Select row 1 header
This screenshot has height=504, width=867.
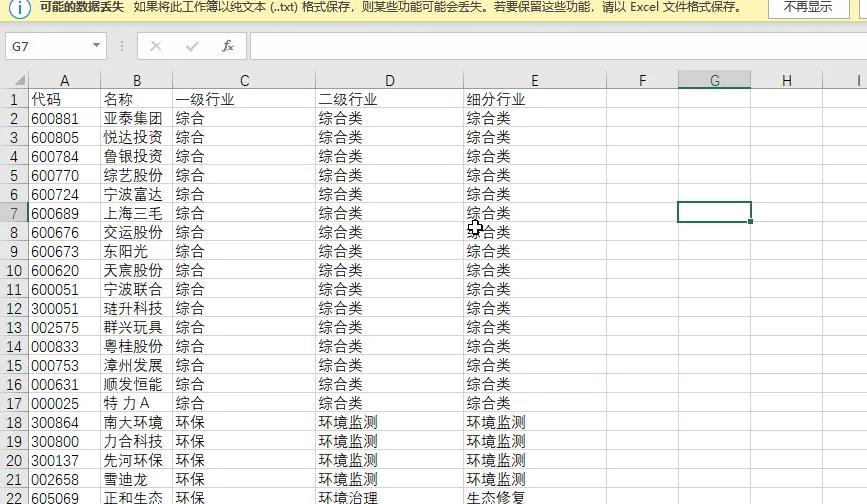14,99
